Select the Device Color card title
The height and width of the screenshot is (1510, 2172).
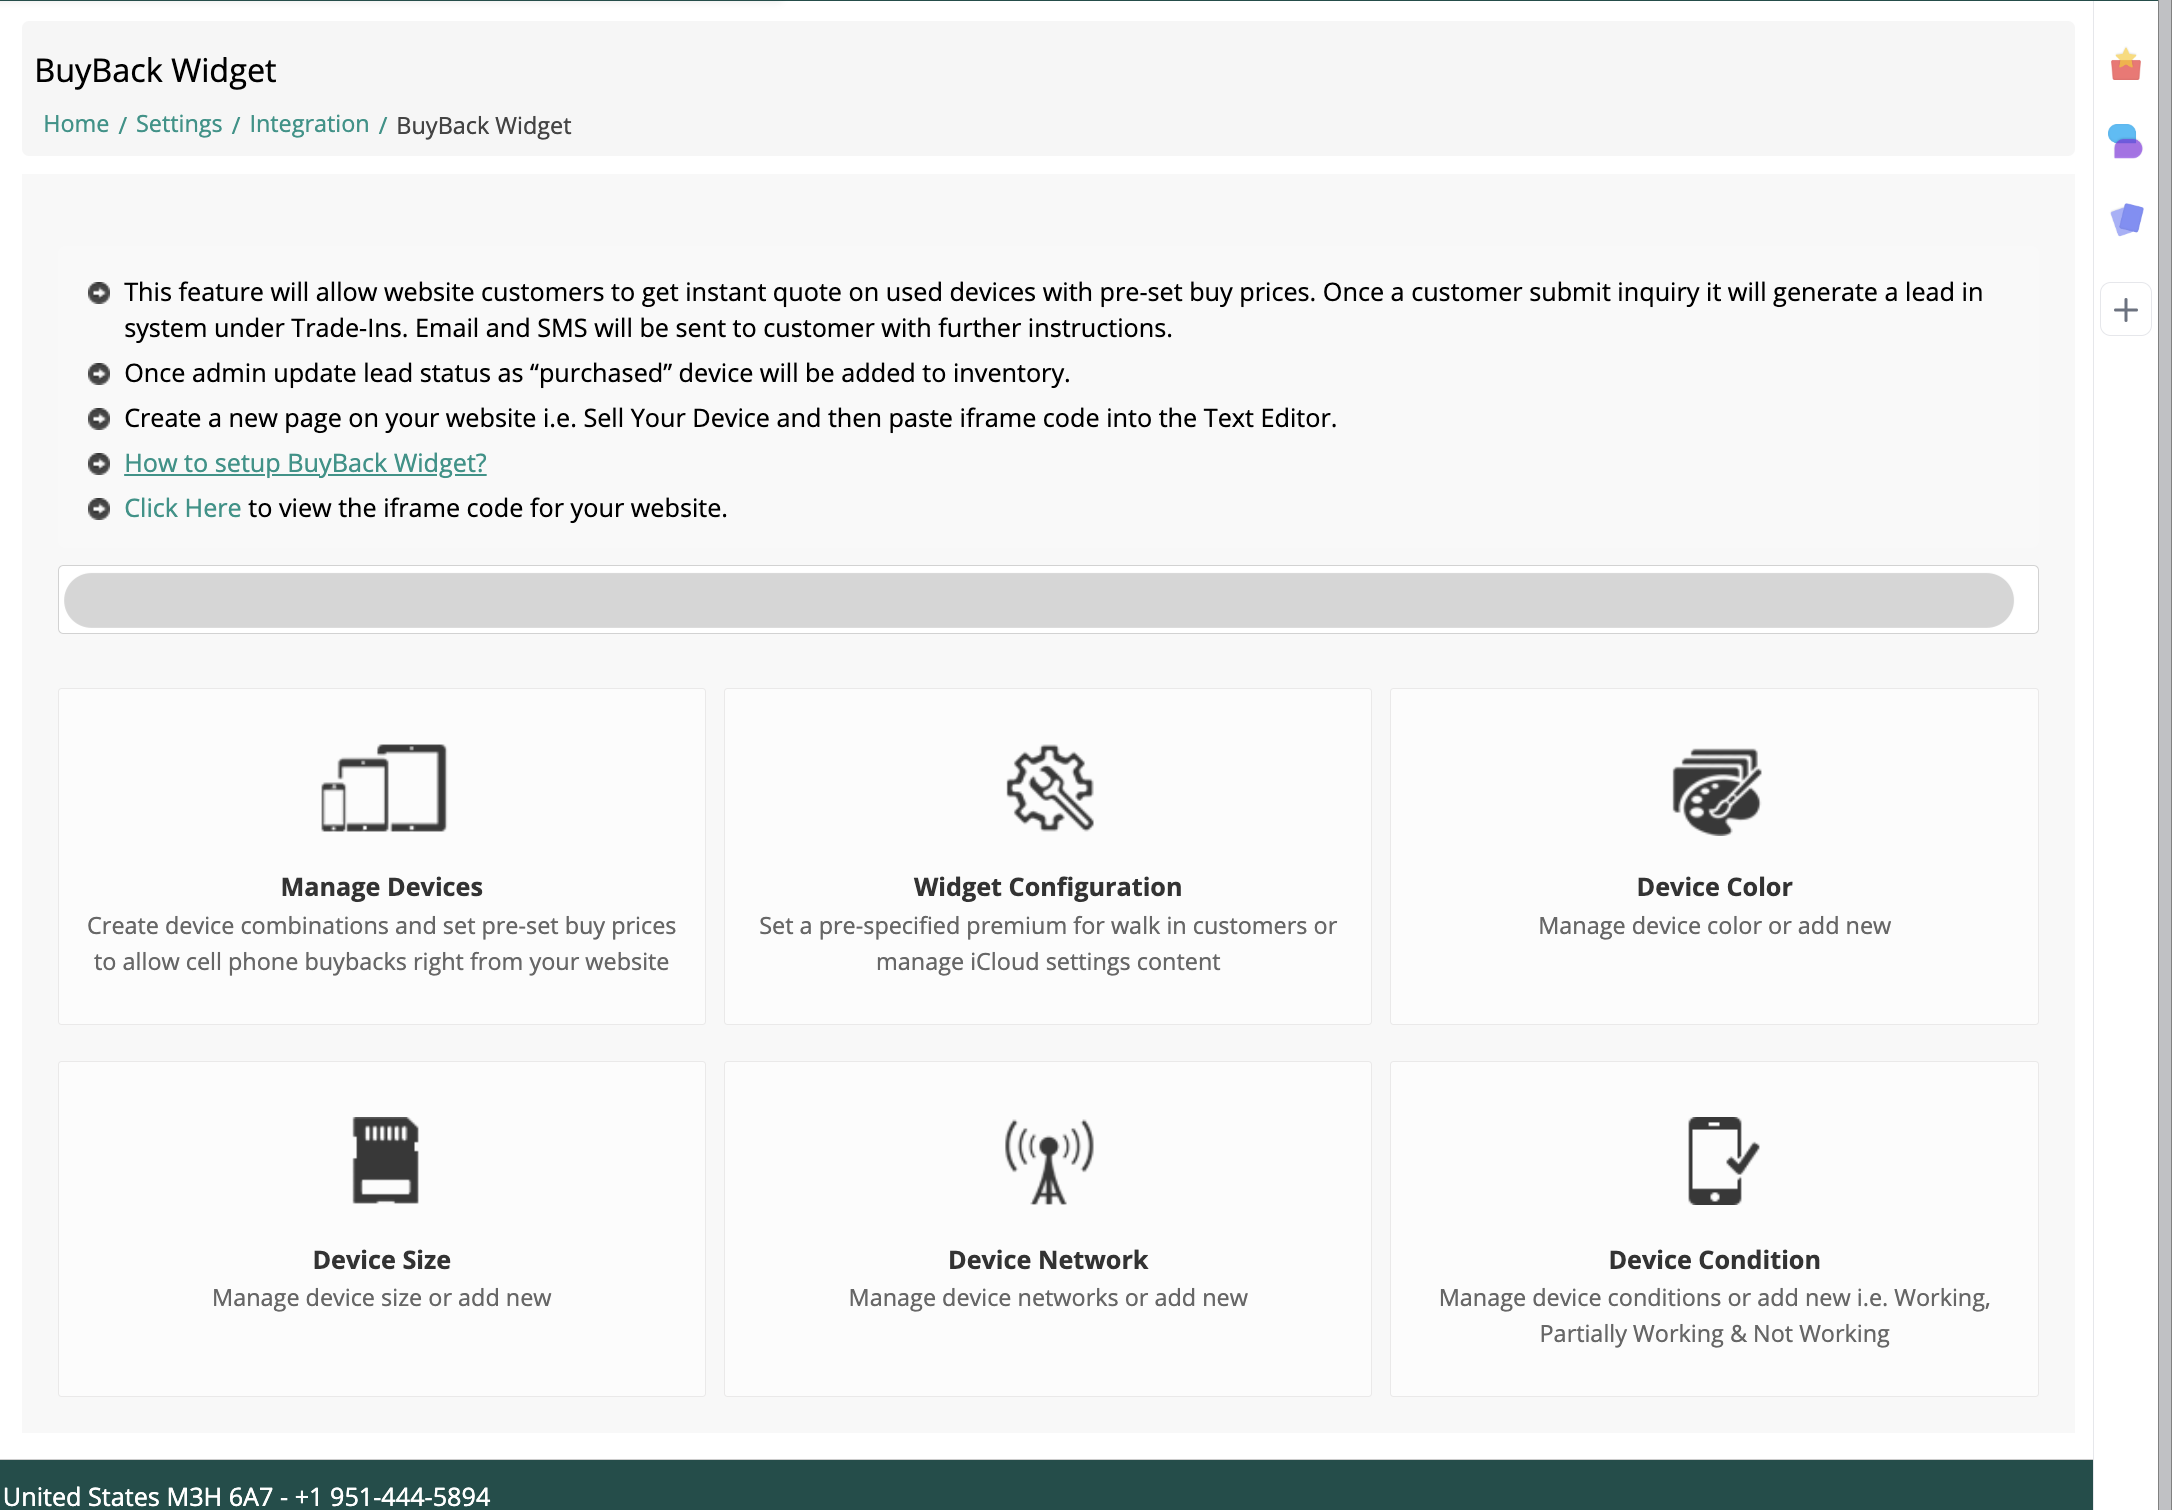click(1714, 887)
